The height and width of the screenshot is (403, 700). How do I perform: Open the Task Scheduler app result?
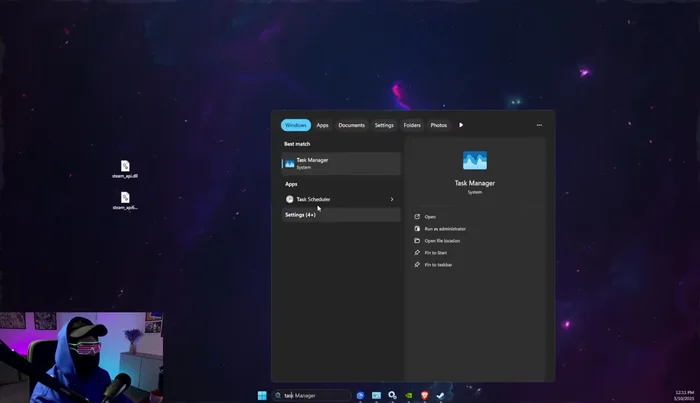point(313,199)
